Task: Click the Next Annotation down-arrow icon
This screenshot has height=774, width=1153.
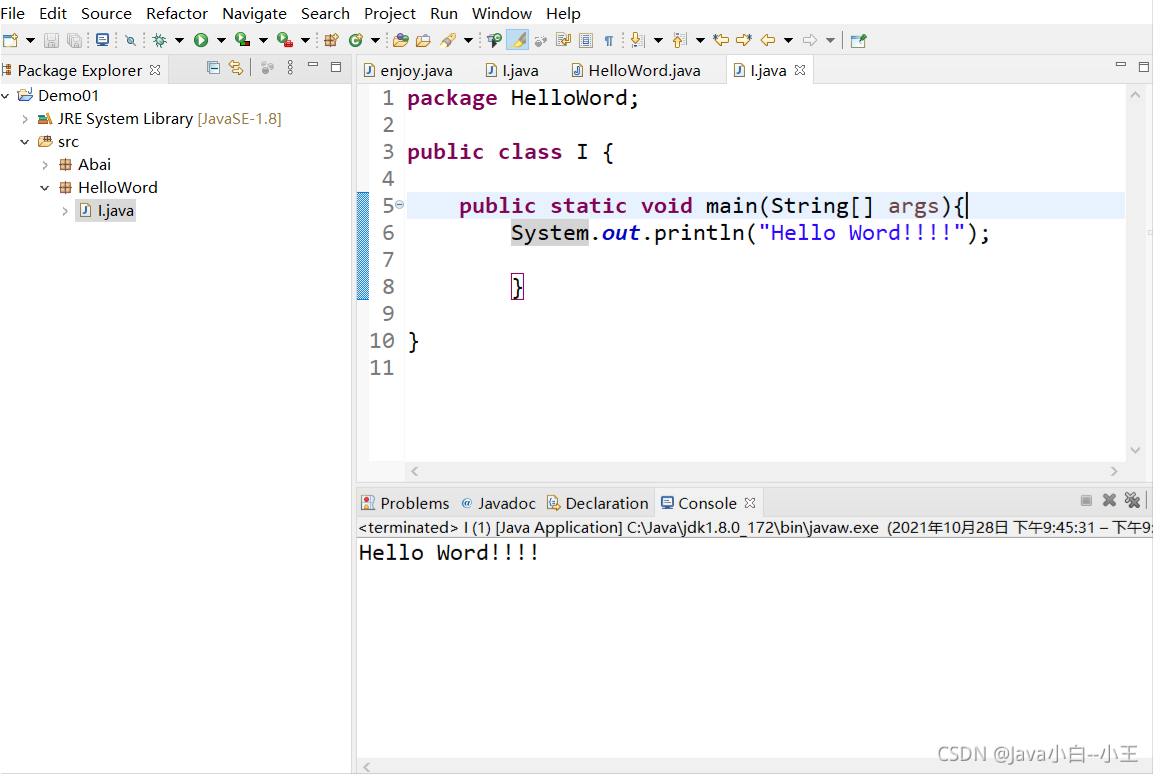Action: coord(638,40)
